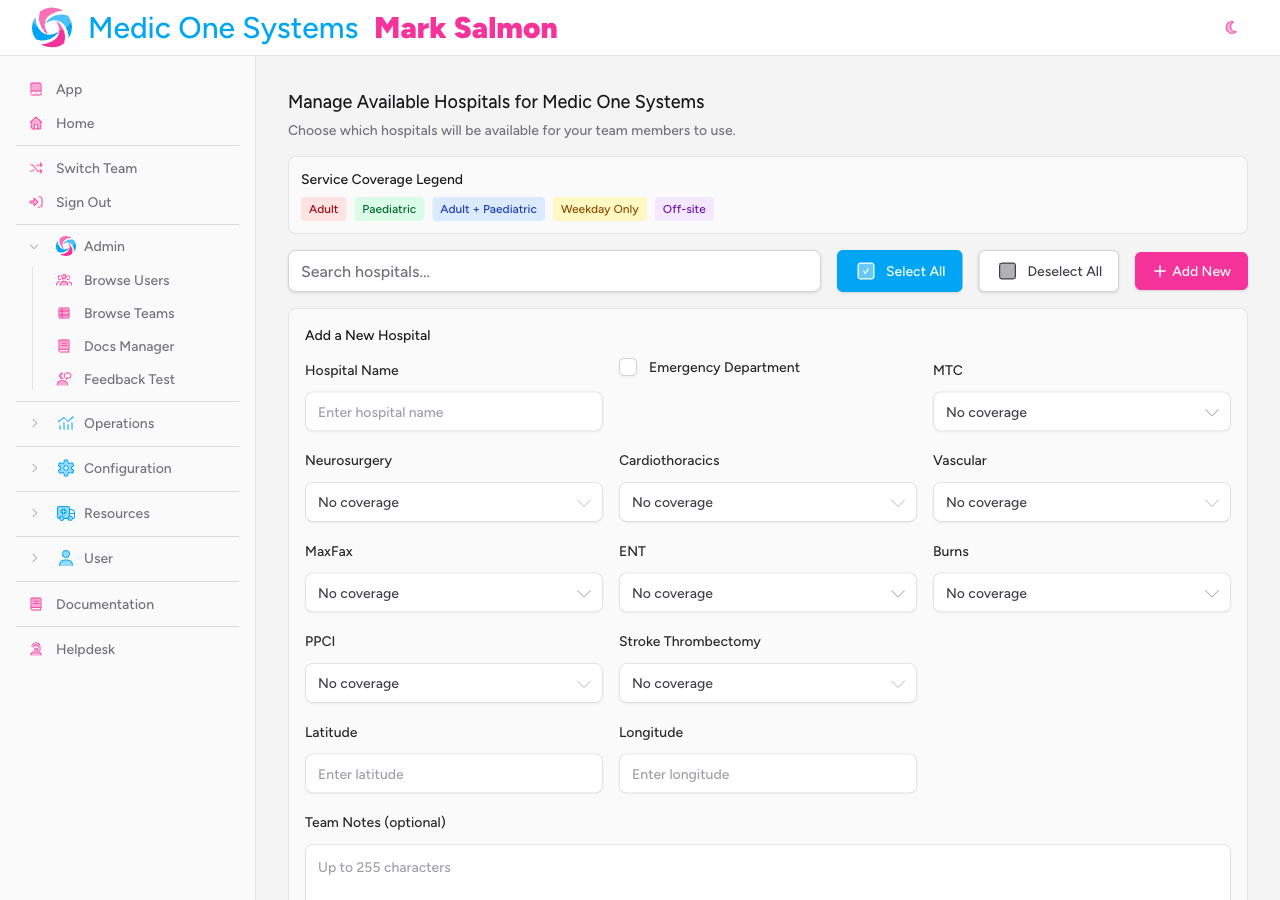Enable the Emergency Department checkbox
The height and width of the screenshot is (900, 1280).
tap(627, 367)
